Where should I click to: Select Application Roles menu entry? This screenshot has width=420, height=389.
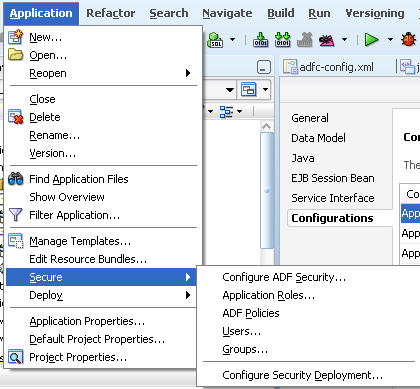point(269,295)
